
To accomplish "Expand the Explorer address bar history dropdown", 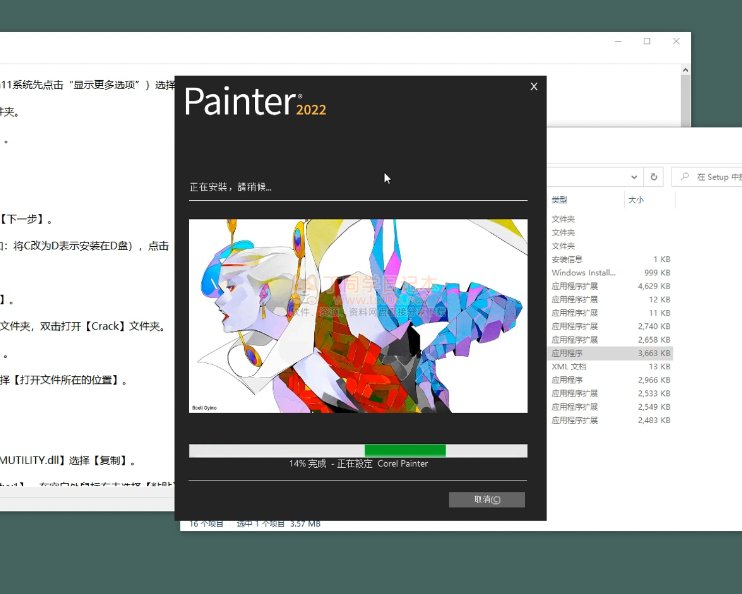I will 634,177.
